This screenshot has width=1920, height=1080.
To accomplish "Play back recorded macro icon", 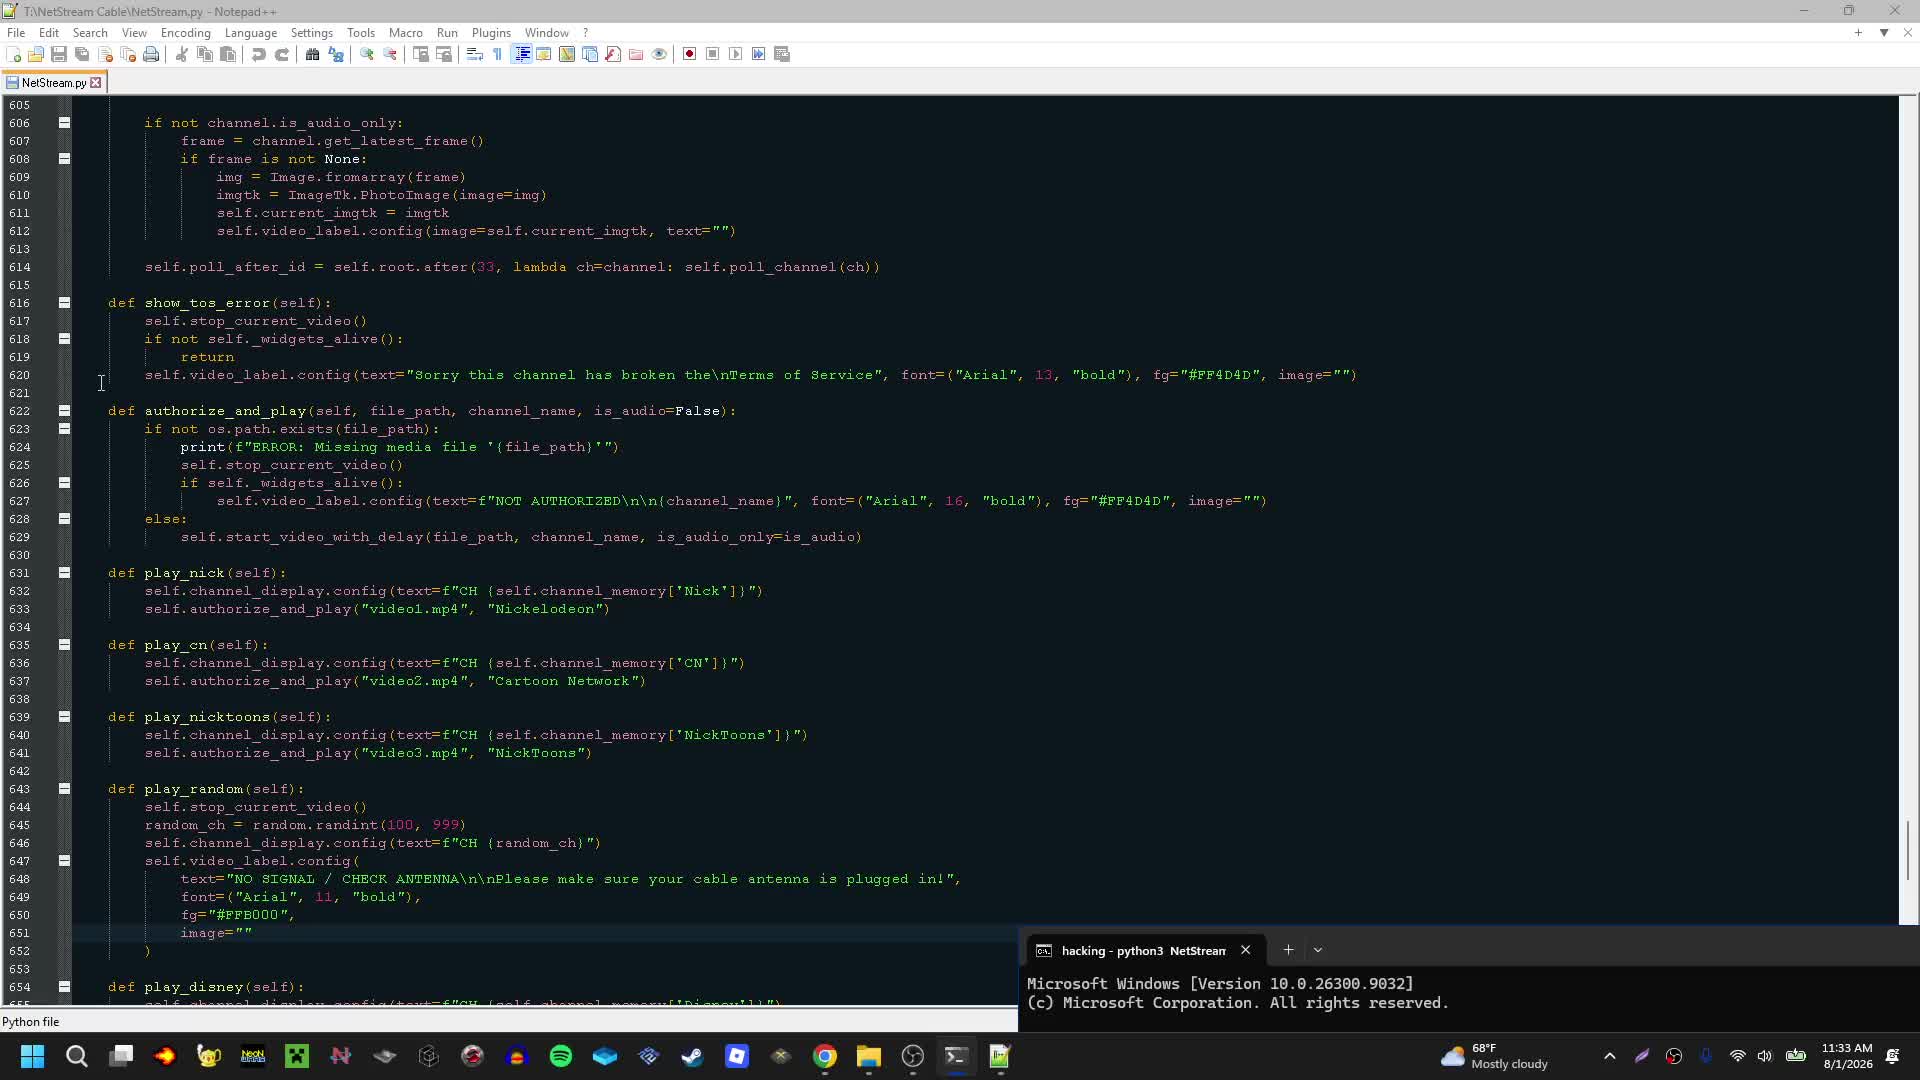I will click(x=736, y=54).
